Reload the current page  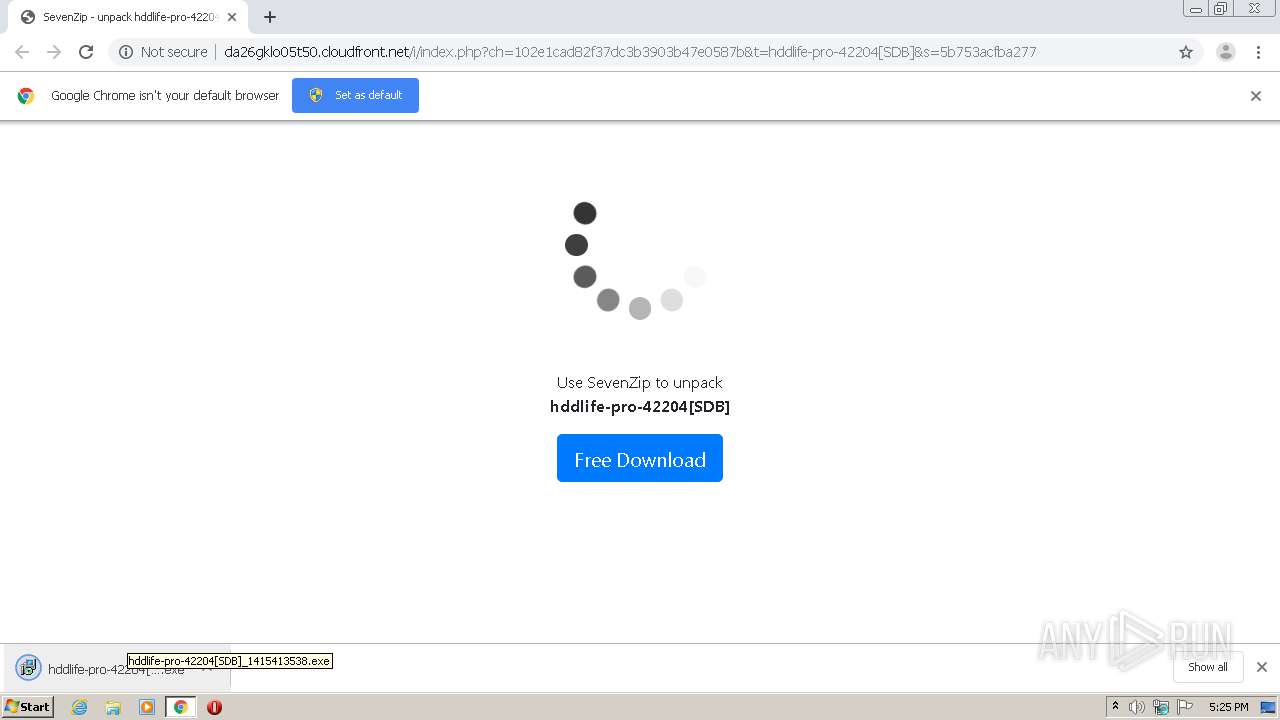[86, 52]
